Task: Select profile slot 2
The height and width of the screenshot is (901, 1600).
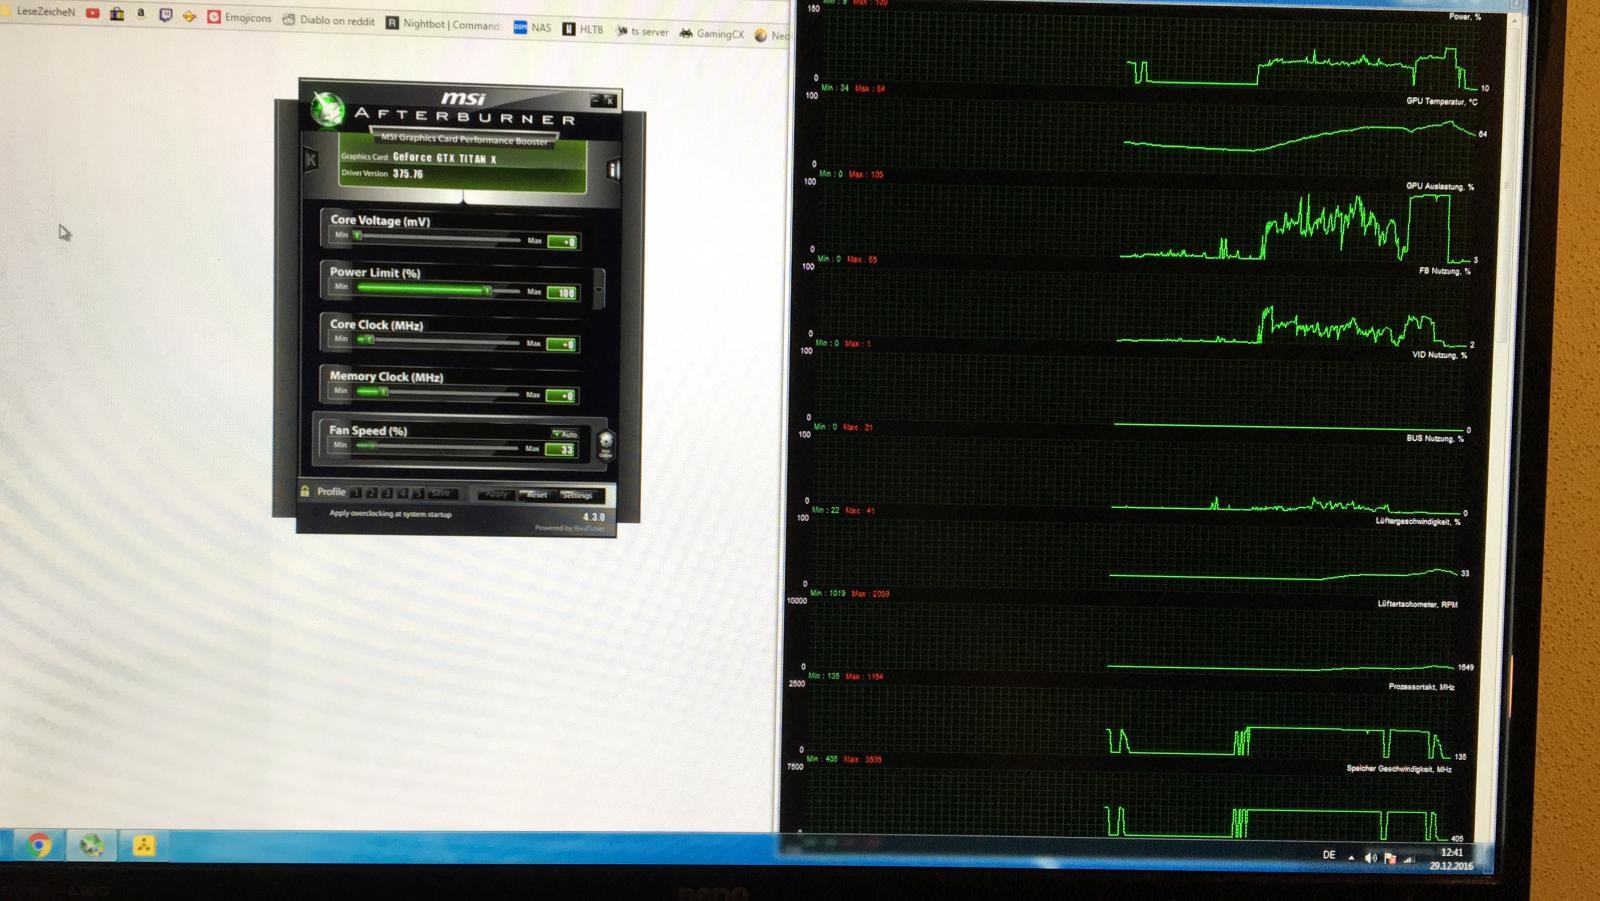Action: click(371, 493)
